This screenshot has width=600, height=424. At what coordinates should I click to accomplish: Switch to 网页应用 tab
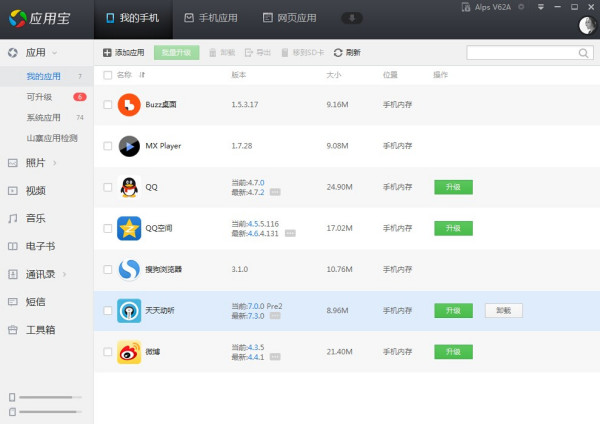(x=290, y=18)
